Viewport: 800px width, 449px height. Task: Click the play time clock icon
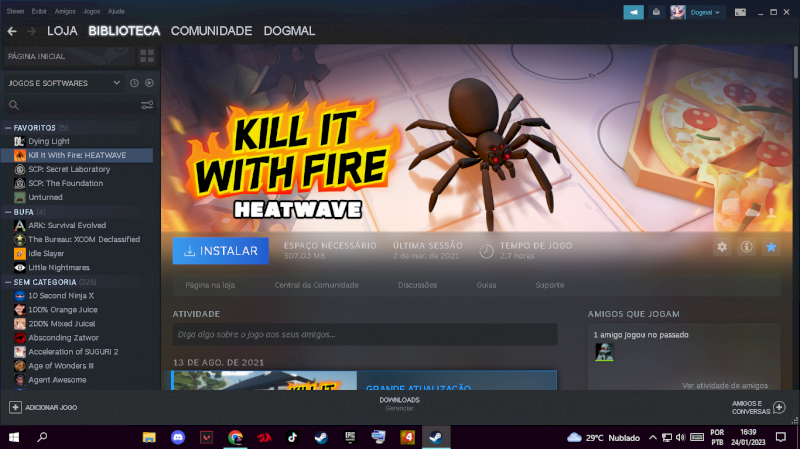click(486, 251)
